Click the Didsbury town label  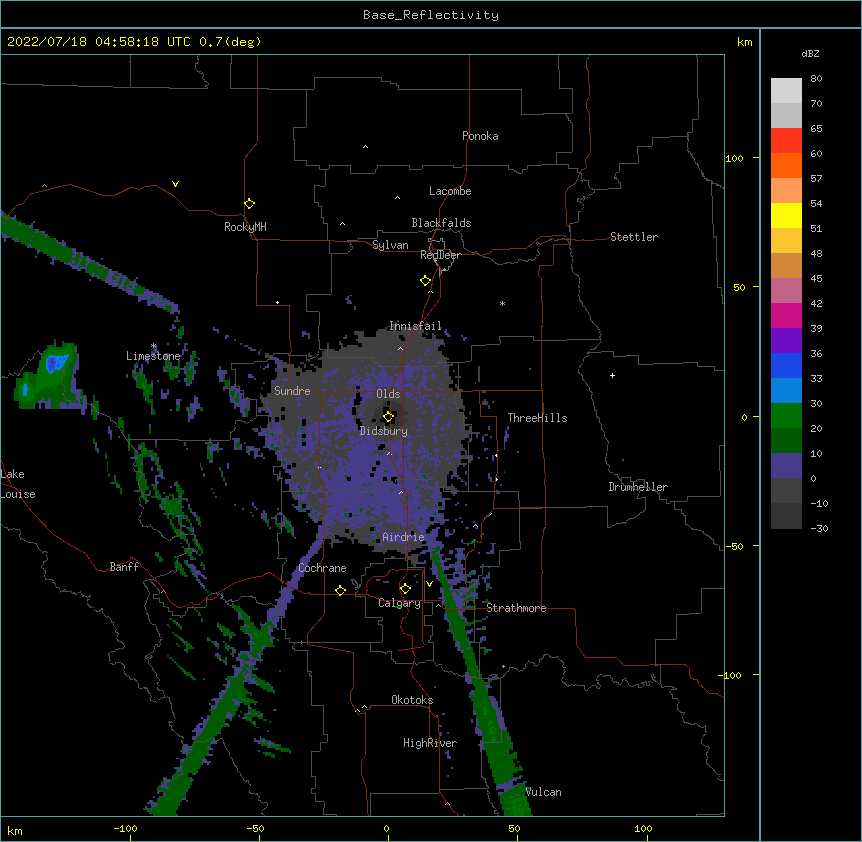(x=384, y=431)
